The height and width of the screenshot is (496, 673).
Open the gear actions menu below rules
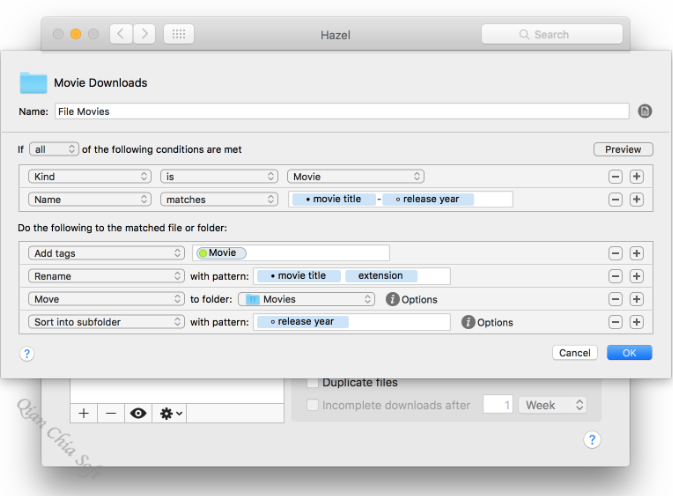click(x=170, y=414)
